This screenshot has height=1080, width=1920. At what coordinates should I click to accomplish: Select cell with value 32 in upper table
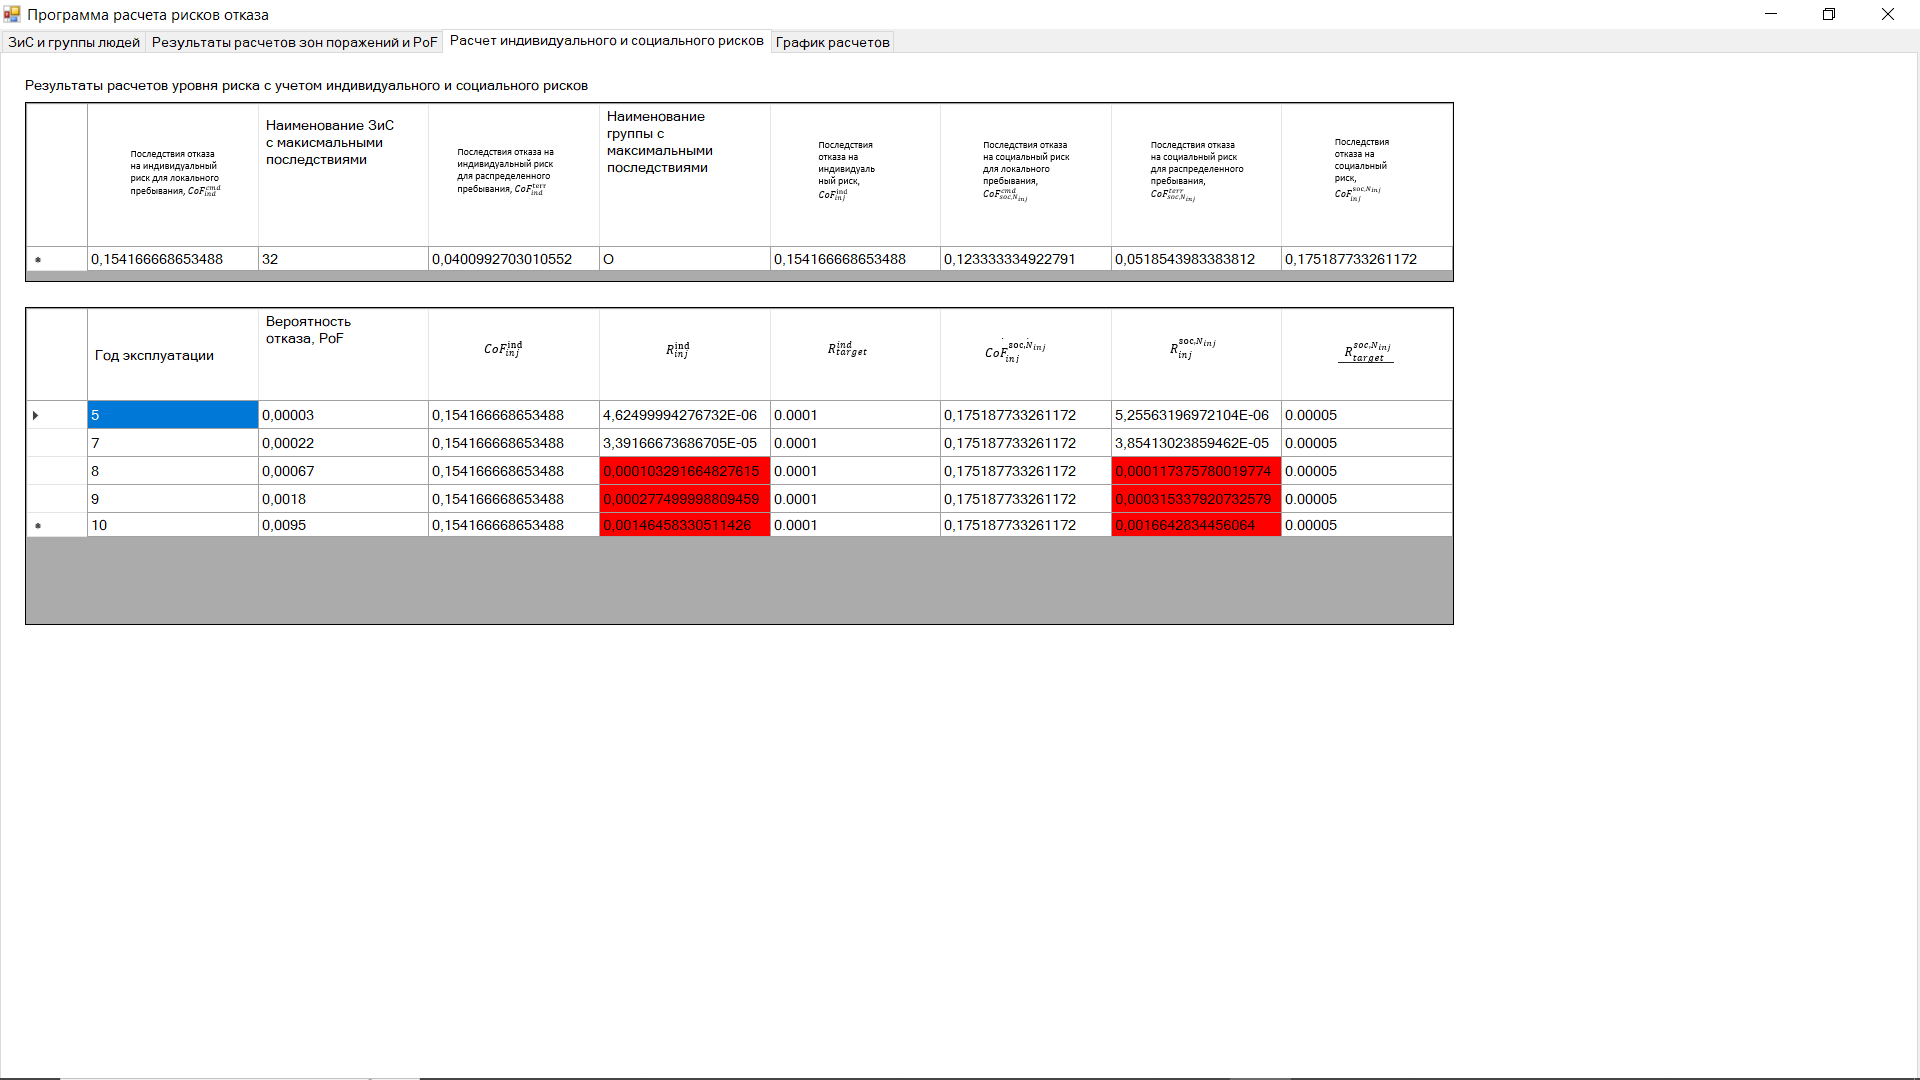[342, 259]
